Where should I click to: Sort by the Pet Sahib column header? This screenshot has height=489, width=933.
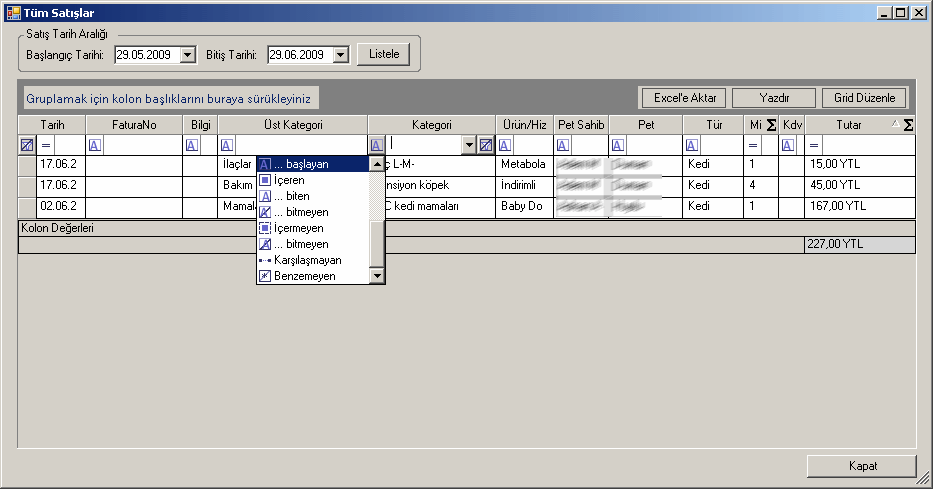(x=581, y=125)
